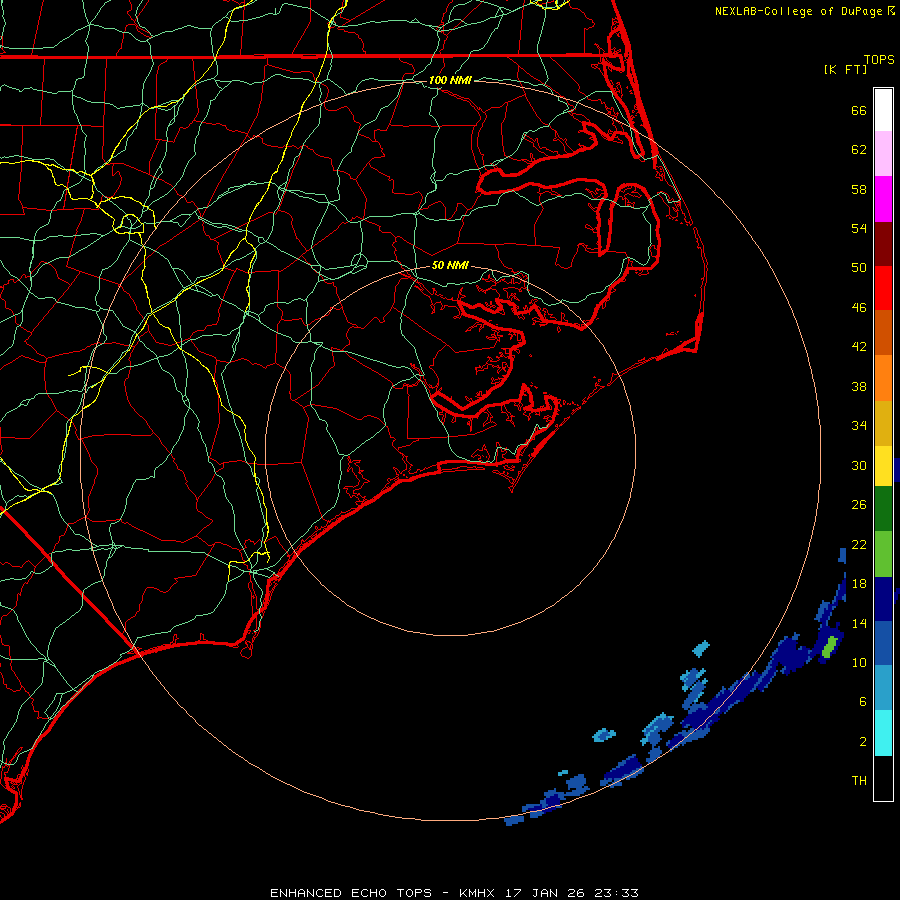Viewport: 900px width, 900px height.
Task: Click the light pink 62 kft legend swatch
Action: [x=883, y=154]
